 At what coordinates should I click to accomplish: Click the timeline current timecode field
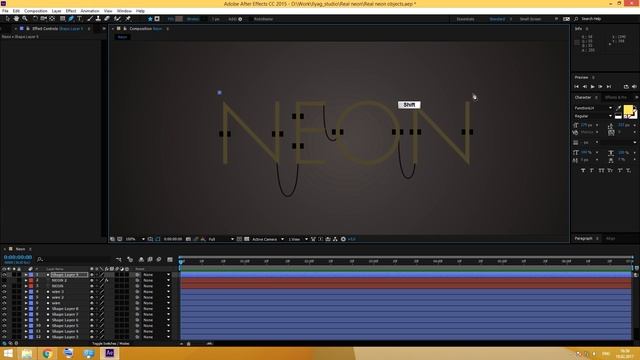(x=18, y=257)
